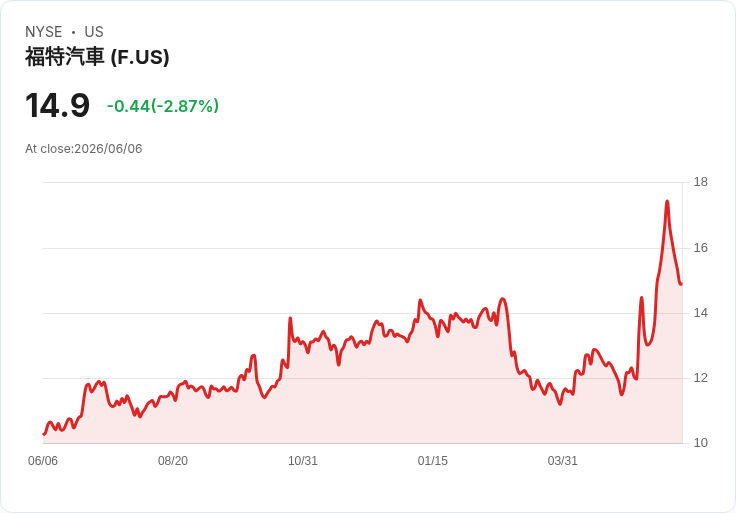Click the sharp spike above 10/31 label

pyautogui.click(x=290, y=318)
